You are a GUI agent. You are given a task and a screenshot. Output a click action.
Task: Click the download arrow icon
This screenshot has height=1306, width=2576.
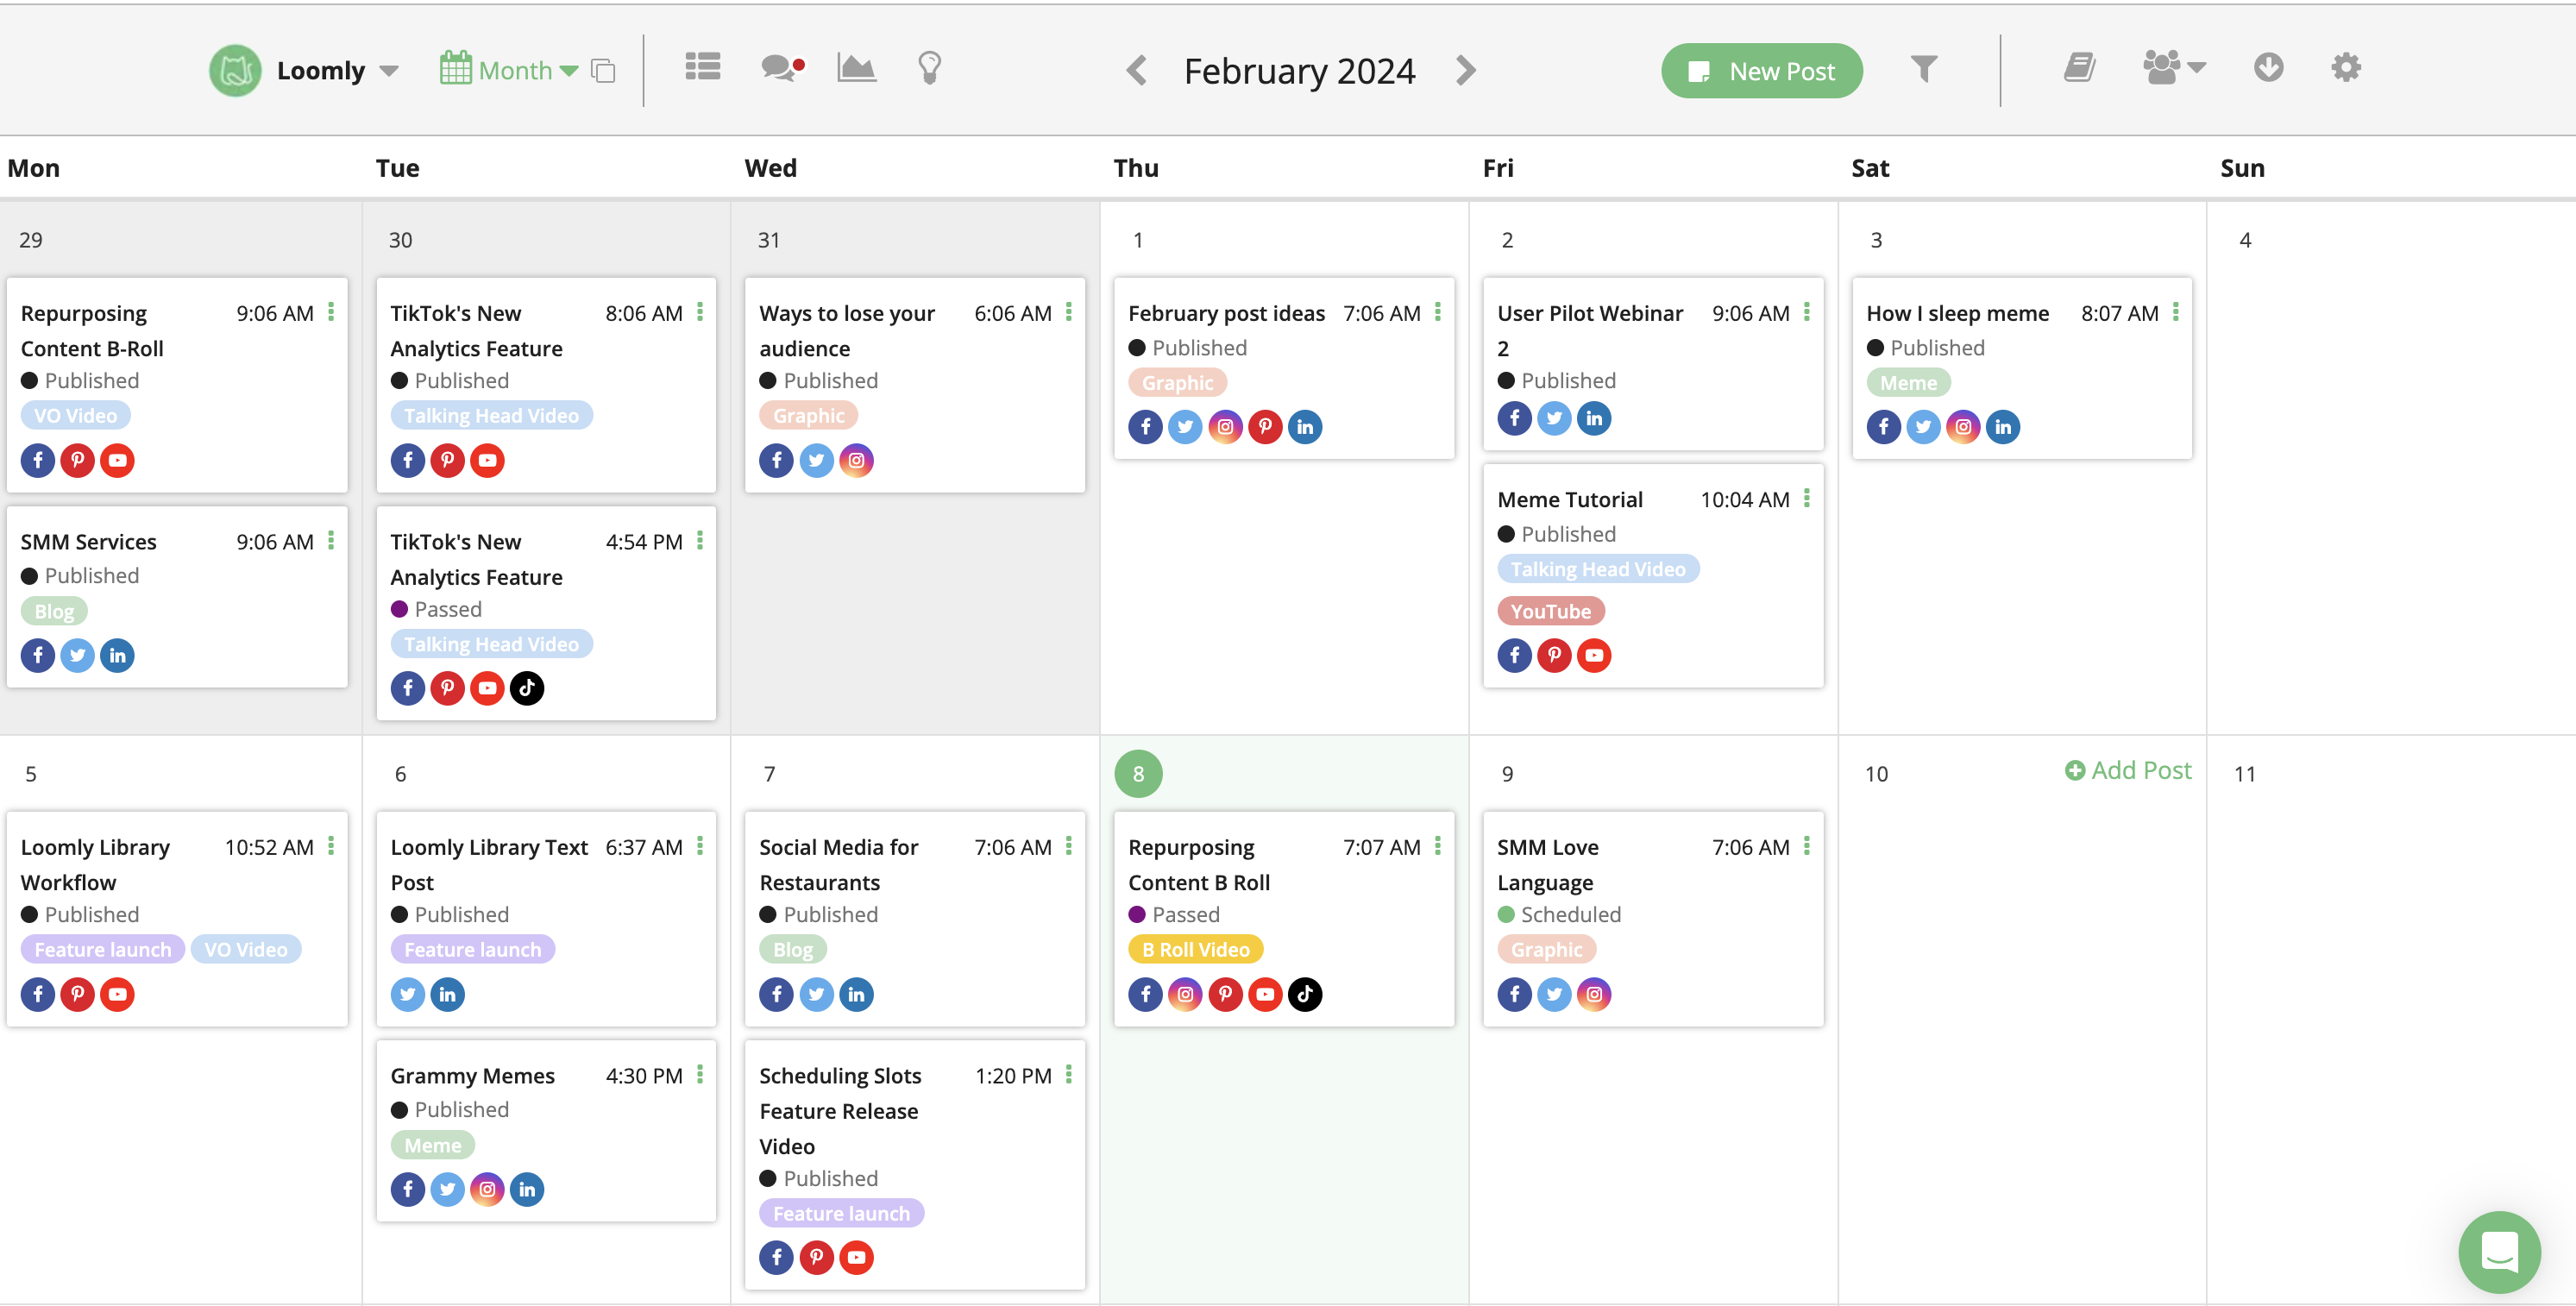coord(2268,68)
